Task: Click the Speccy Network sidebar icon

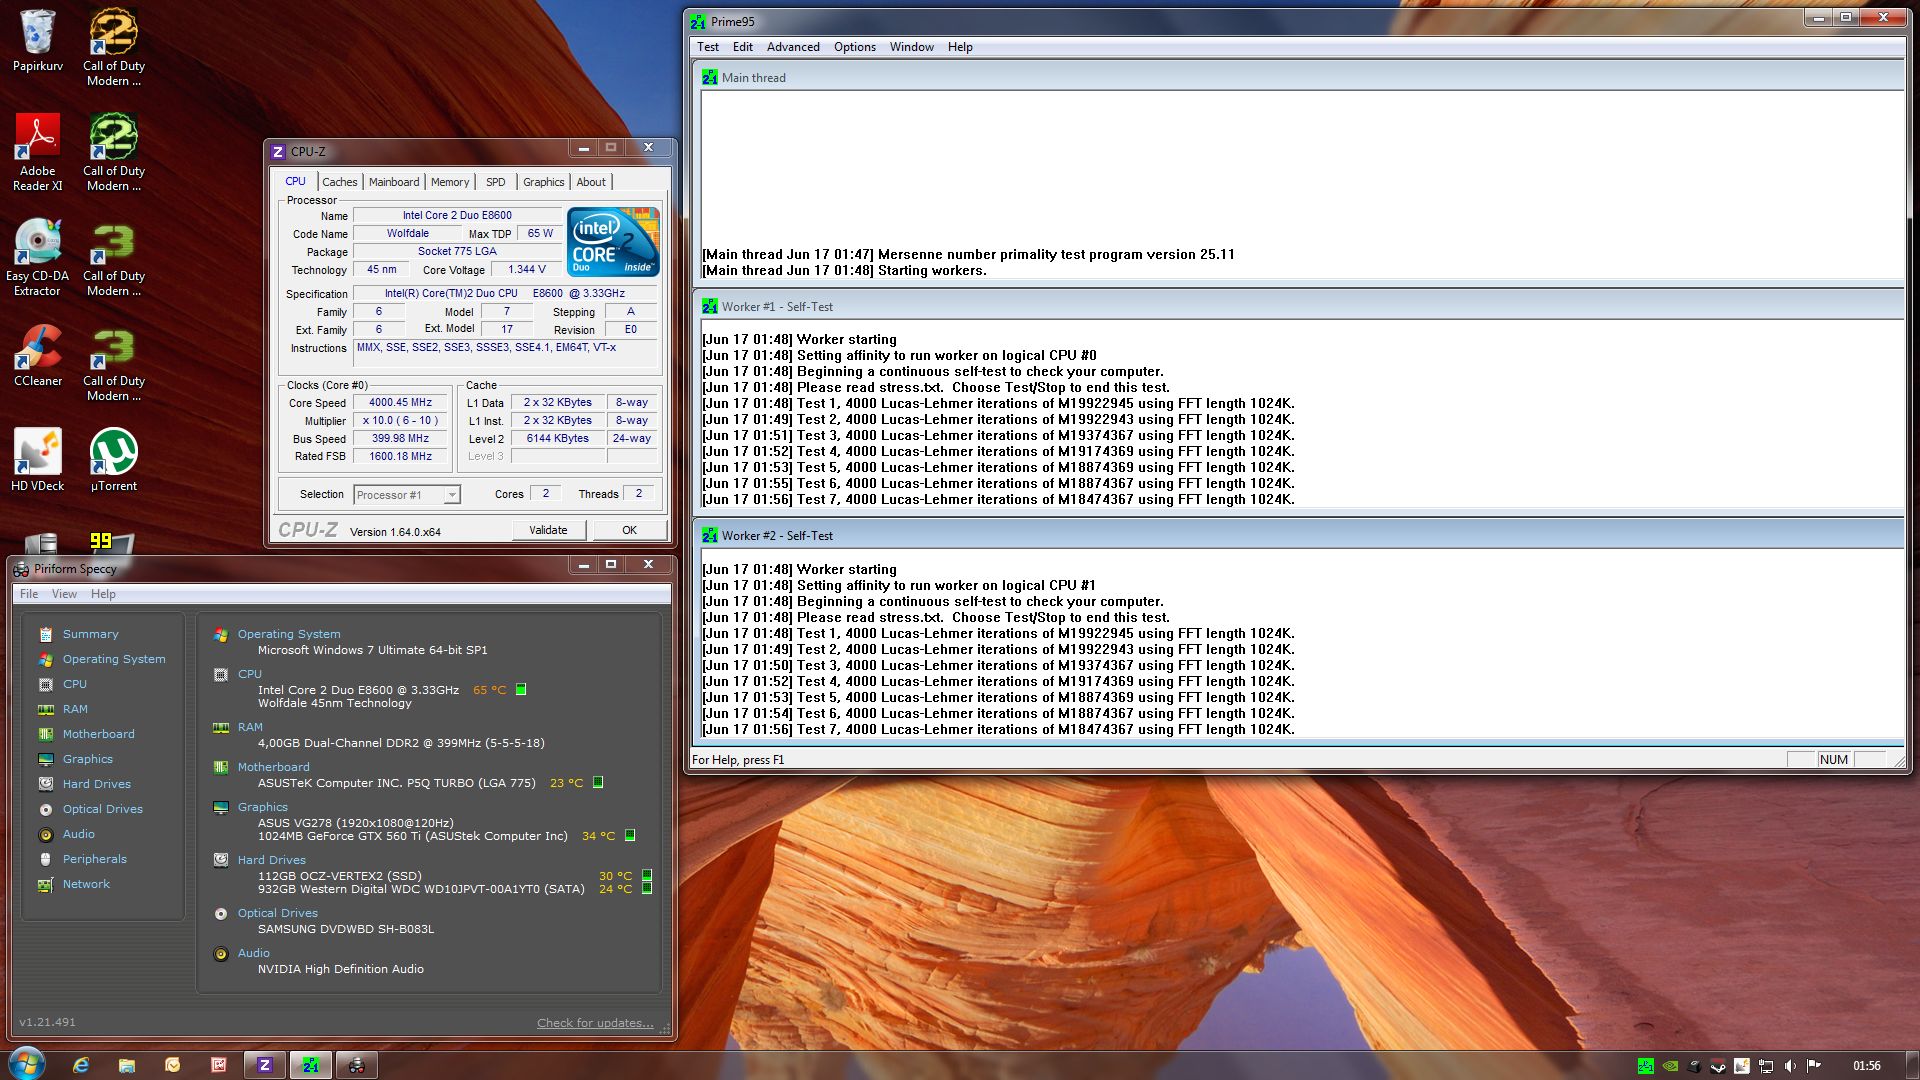Action: (46, 884)
